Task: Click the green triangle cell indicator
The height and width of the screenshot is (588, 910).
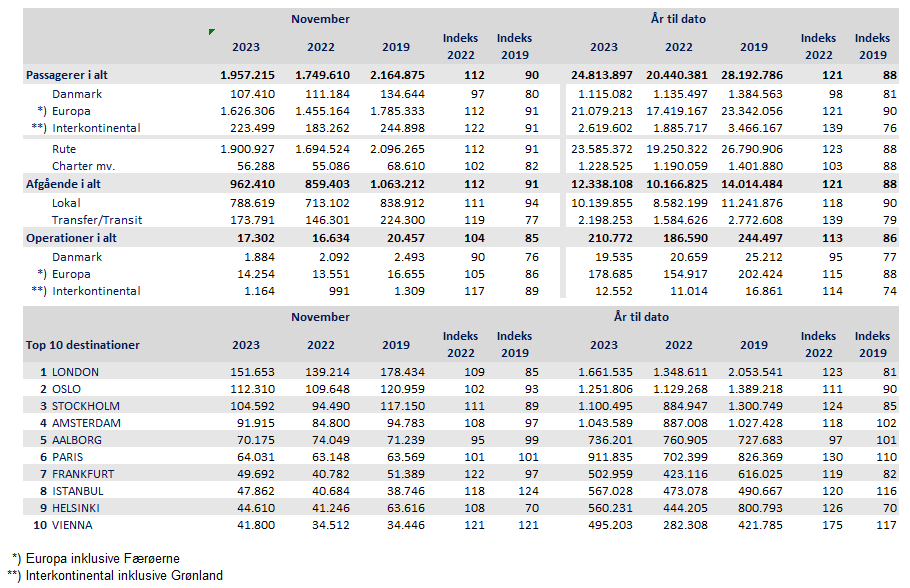Action: pos(212,33)
